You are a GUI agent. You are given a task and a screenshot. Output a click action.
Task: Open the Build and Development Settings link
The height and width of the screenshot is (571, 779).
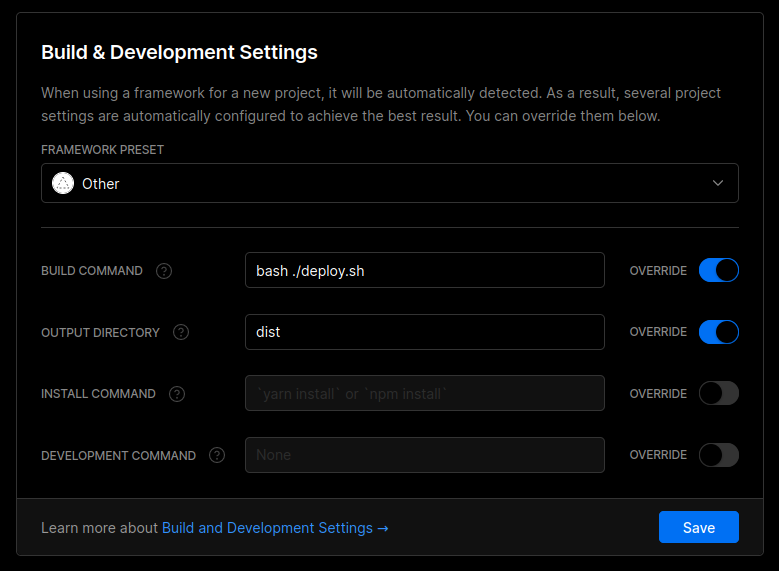tap(275, 528)
